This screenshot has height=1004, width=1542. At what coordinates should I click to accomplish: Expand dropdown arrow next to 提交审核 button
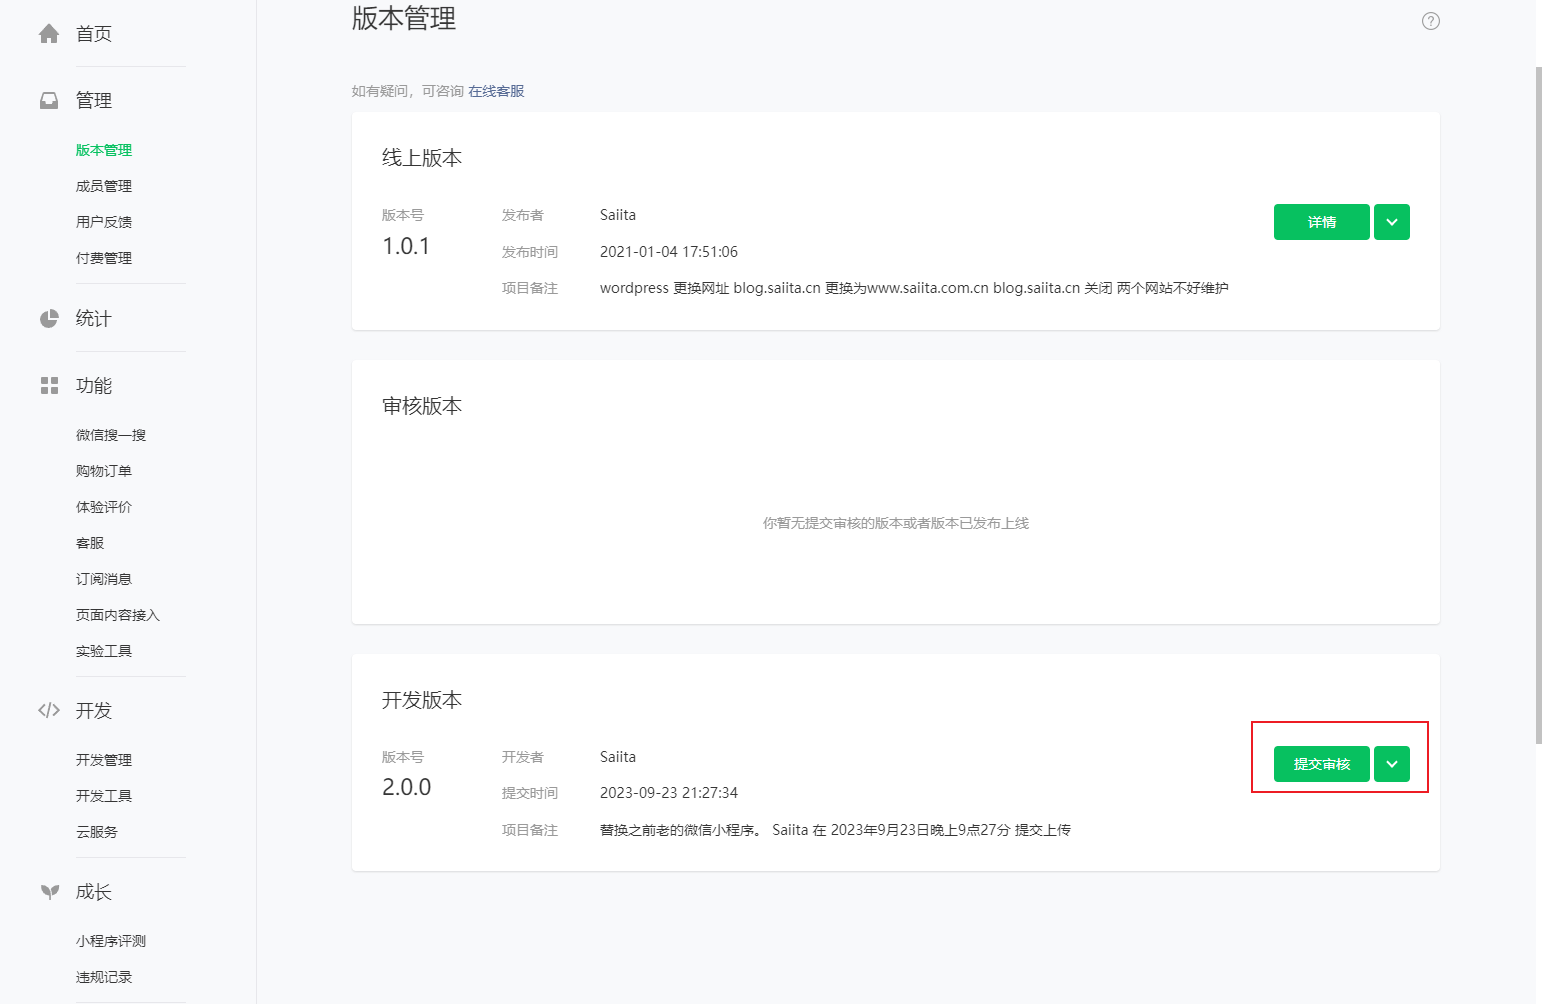pos(1391,764)
